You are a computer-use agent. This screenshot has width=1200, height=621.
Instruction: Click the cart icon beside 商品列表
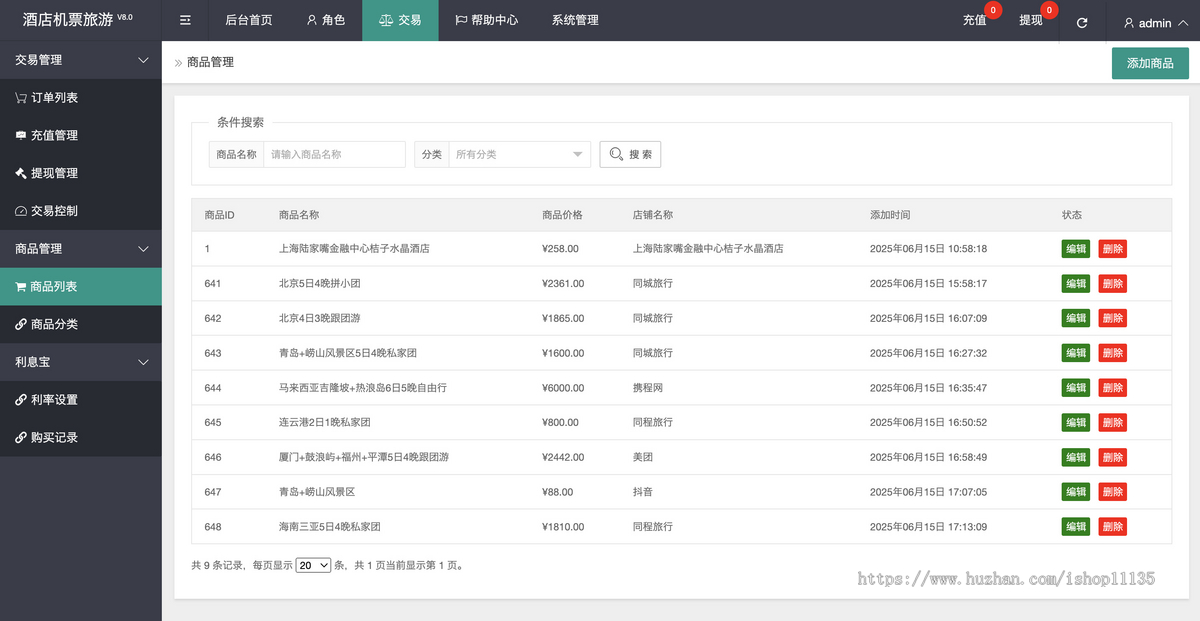click(x=21, y=286)
